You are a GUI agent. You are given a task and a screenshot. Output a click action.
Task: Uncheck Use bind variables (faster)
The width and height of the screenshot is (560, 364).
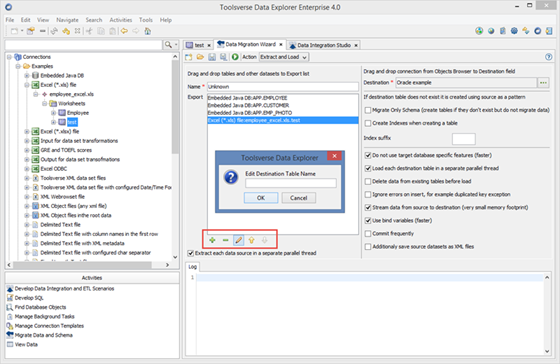click(368, 220)
